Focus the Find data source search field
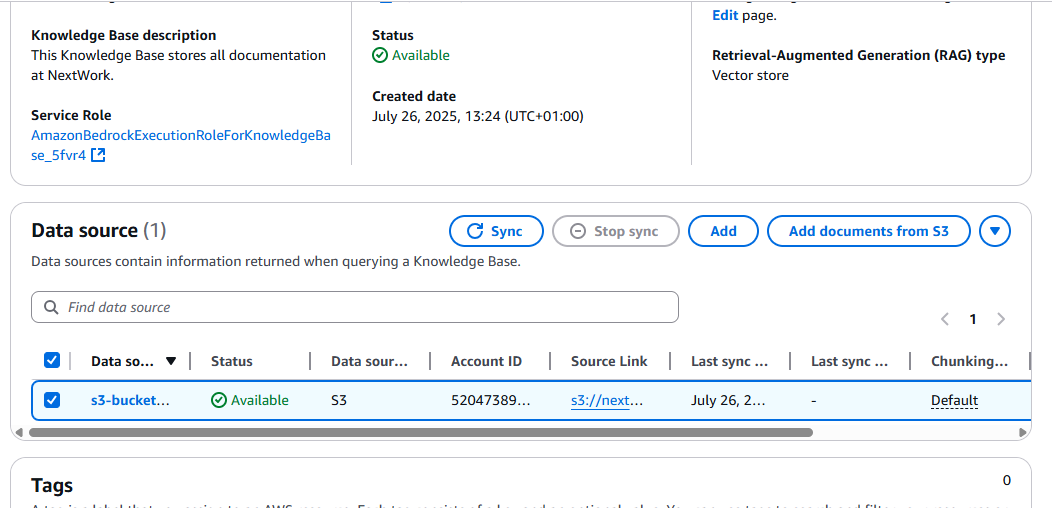 [x=355, y=307]
